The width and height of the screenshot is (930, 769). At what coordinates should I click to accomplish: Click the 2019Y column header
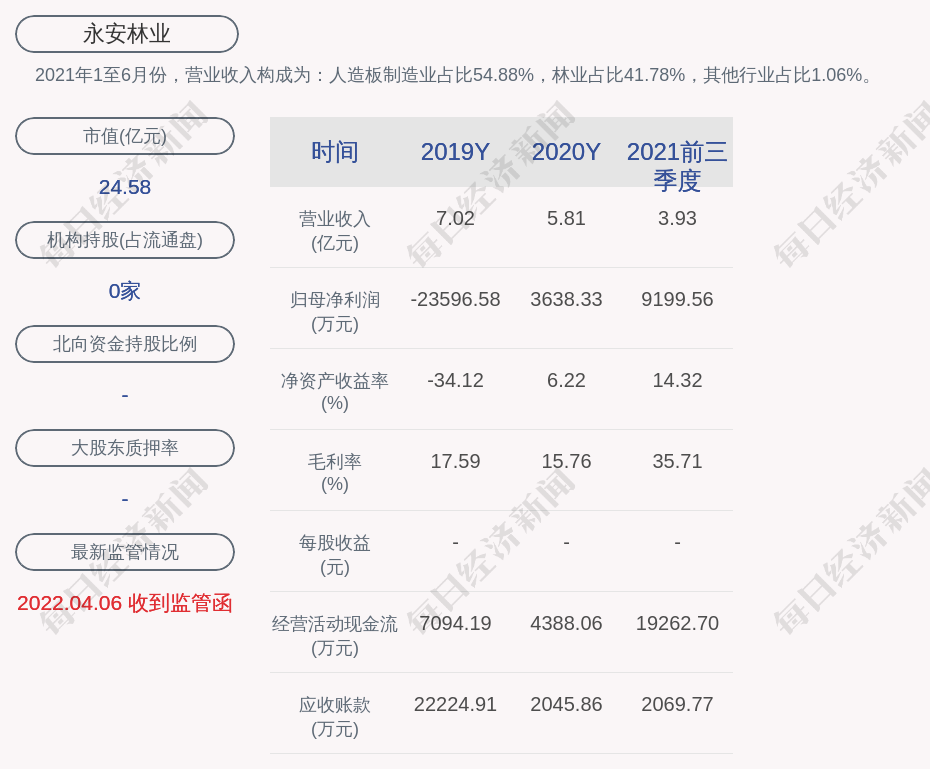(456, 152)
